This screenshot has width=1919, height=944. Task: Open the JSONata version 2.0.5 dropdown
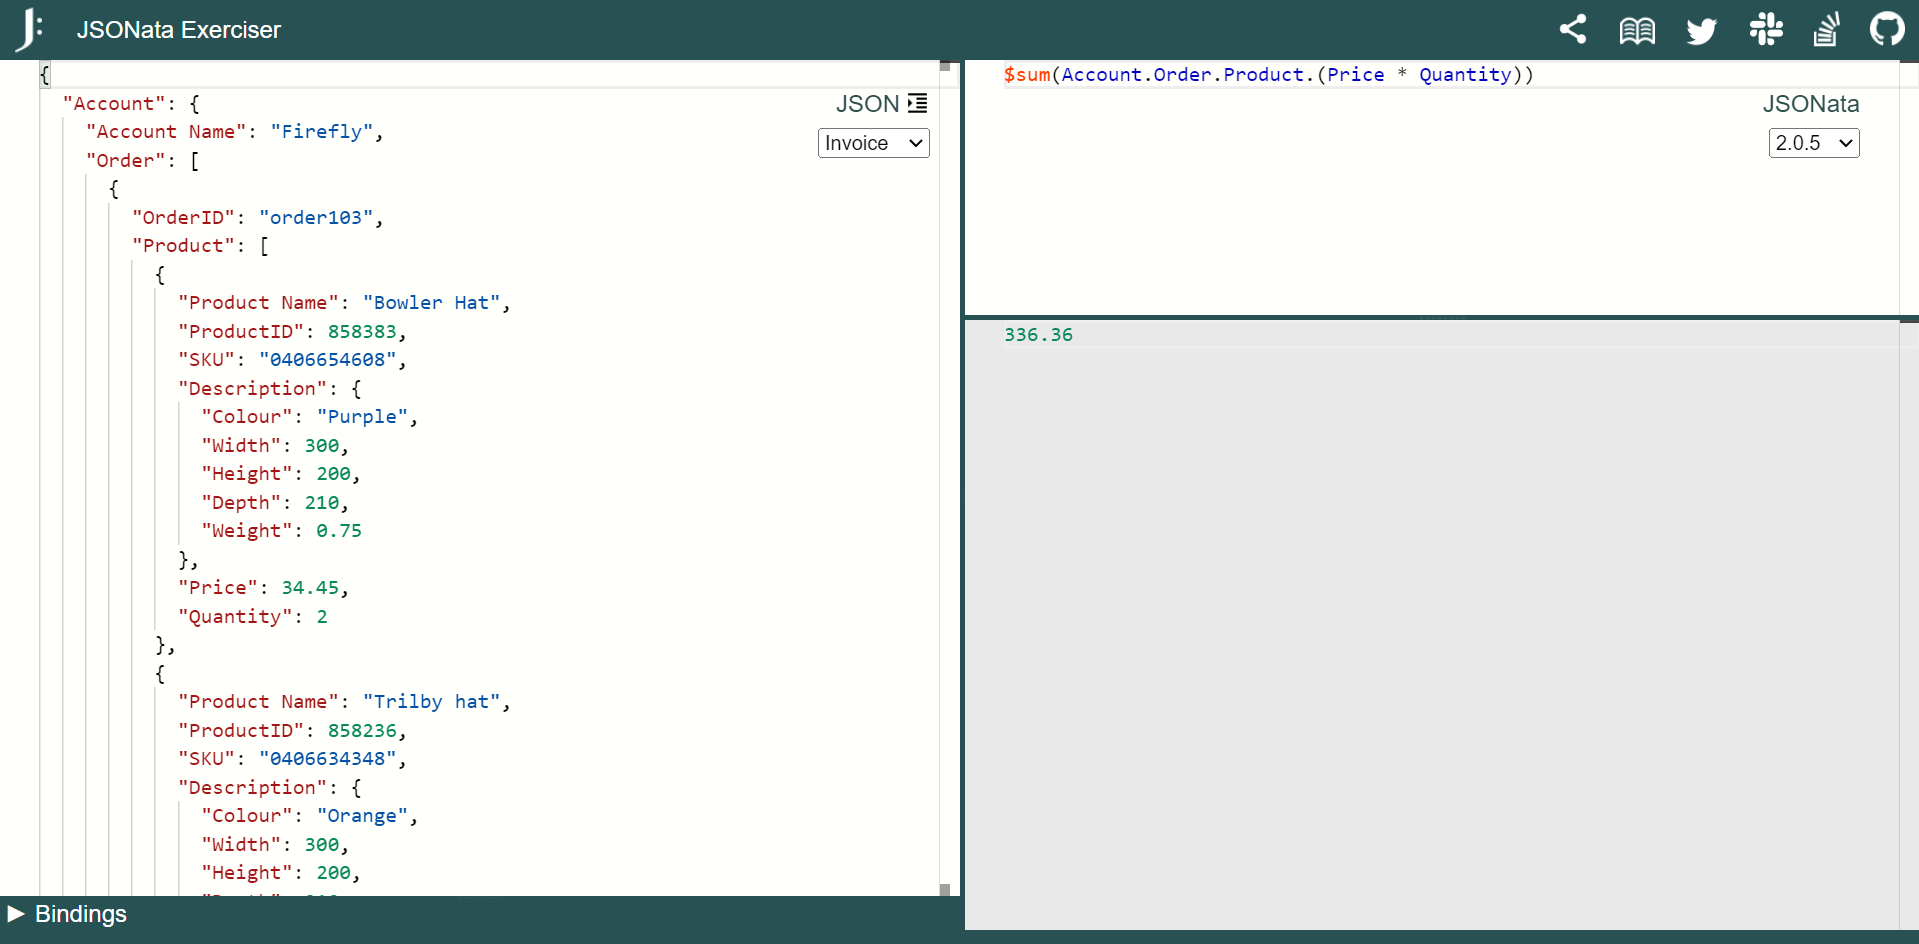point(1813,143)
